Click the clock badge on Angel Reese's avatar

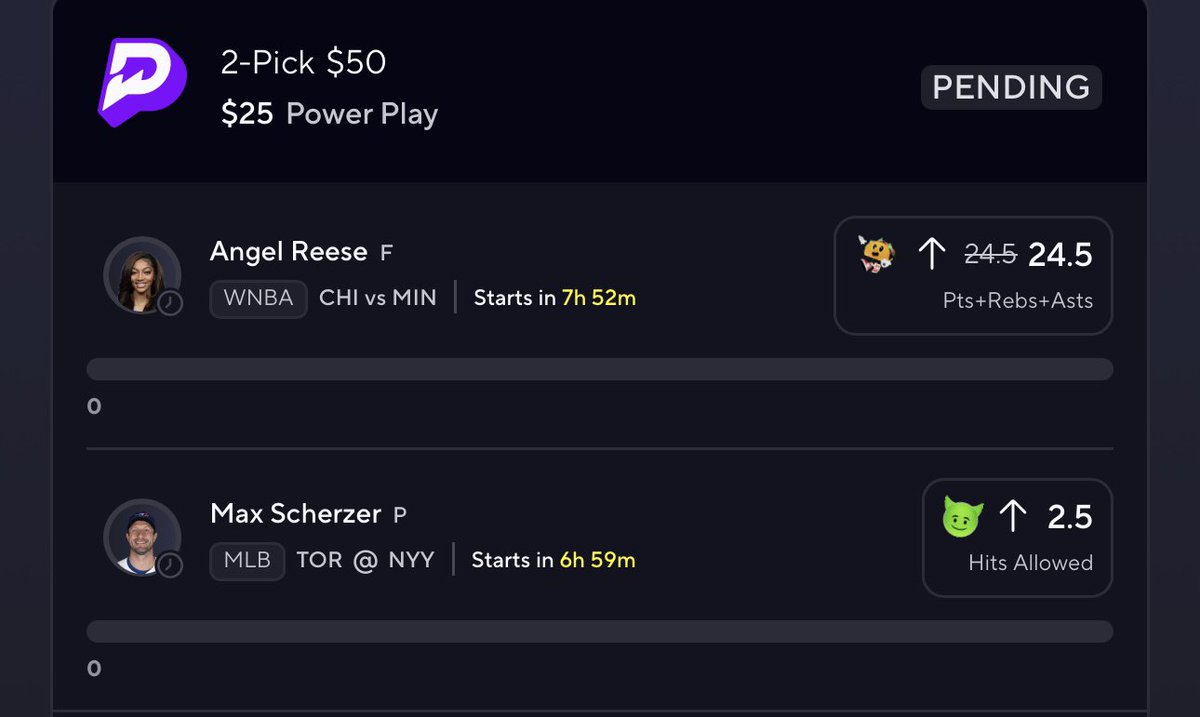pyautogui.click(x=170, y=302)
